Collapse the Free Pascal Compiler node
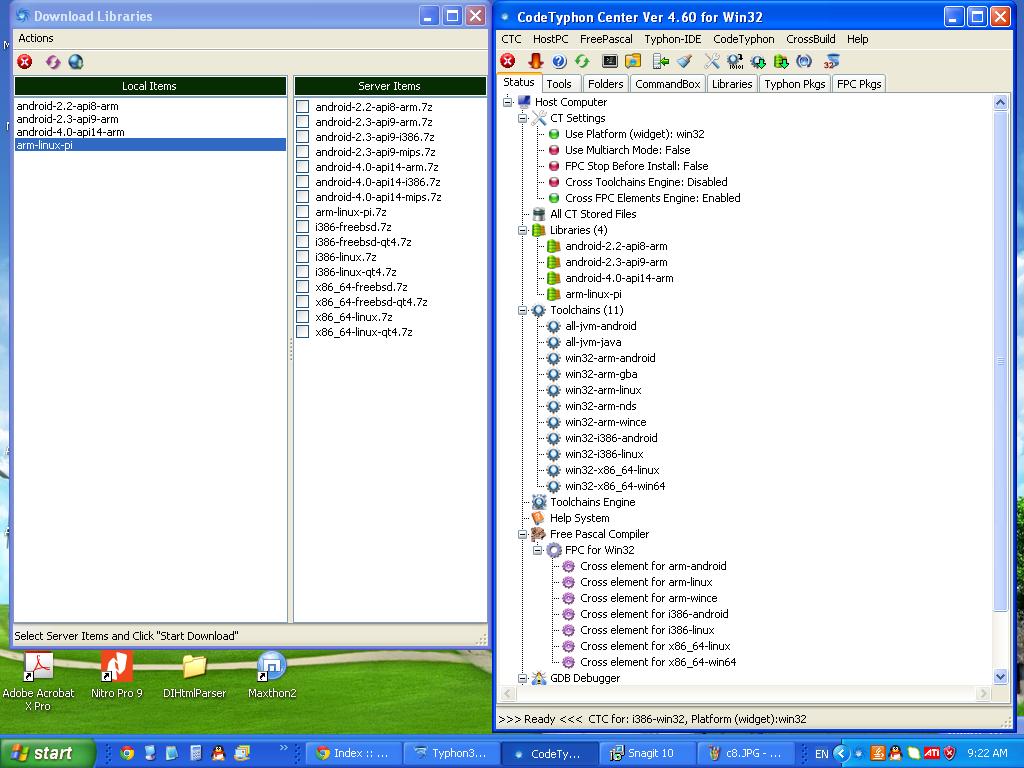Image resolution: width=1024 pixels, height=768 pixels. tap(522, 534)
